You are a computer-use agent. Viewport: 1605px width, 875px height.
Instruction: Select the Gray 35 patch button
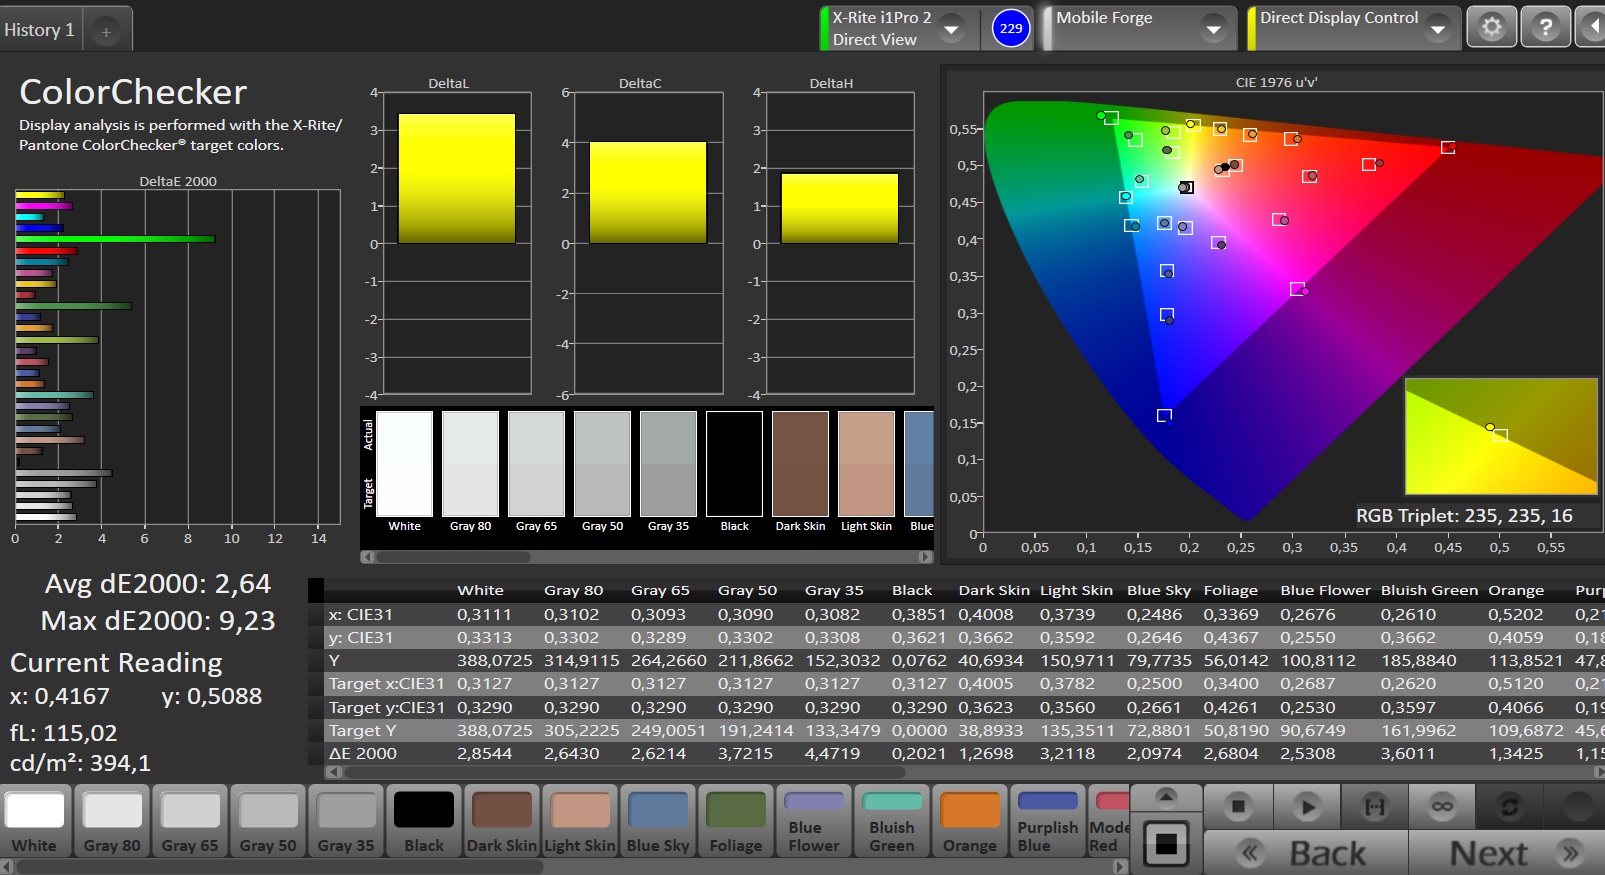346,822
